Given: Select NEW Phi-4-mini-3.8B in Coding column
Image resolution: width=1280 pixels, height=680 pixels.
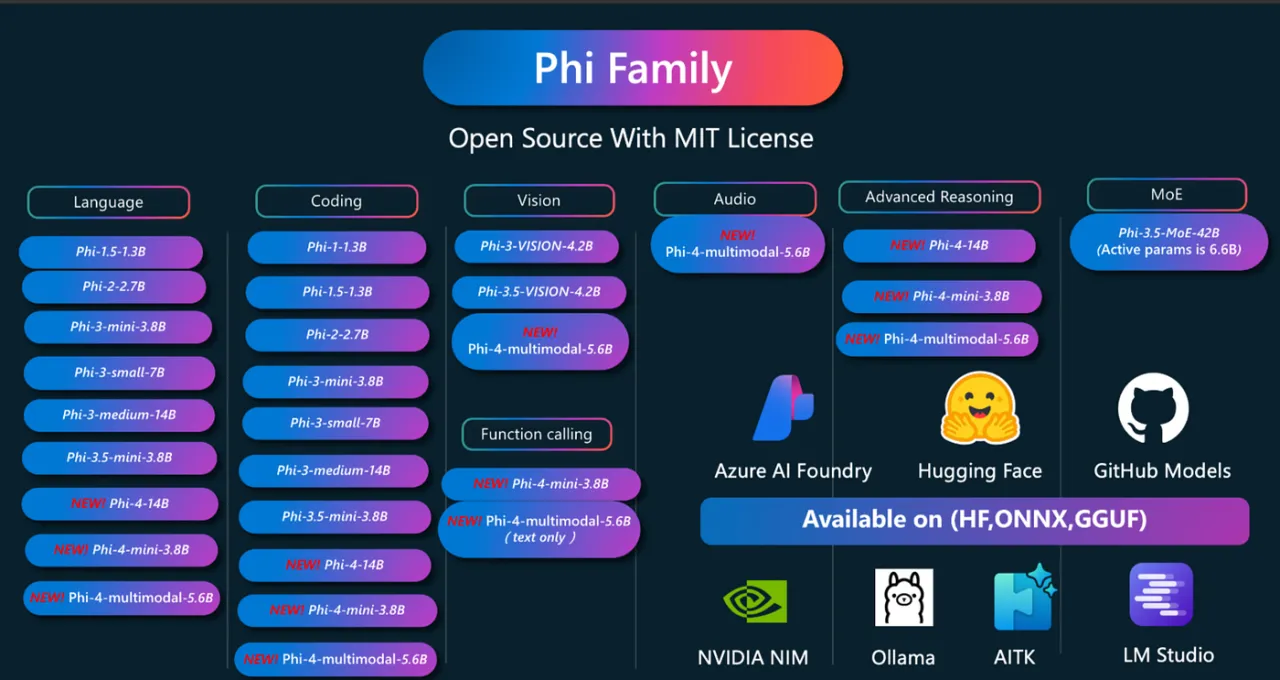Looking at the screenshot, I should coord(337,610).
